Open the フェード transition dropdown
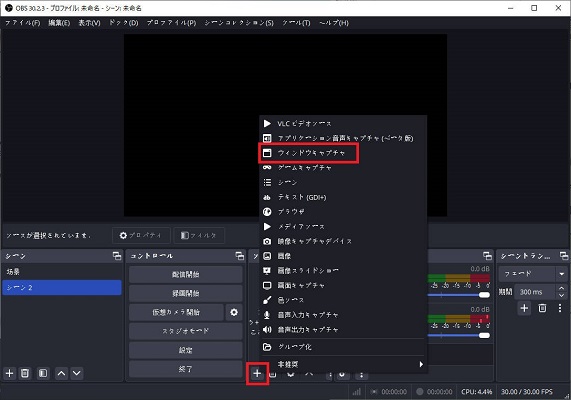Screen dimensions: 571x400 (533, 274)
